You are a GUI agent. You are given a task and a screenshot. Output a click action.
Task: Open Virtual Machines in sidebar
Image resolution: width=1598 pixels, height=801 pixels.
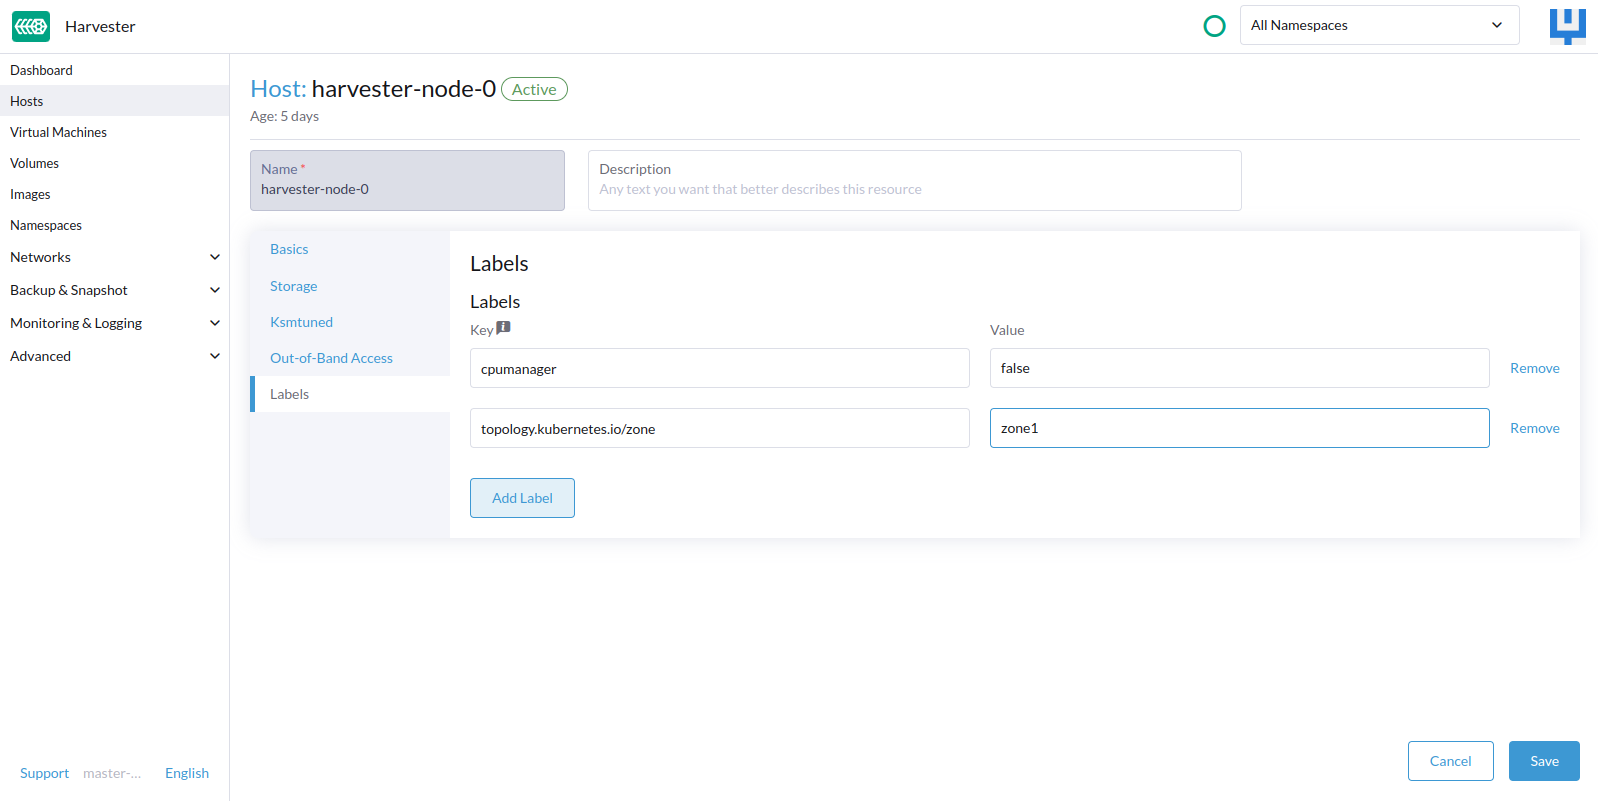(58, 132)
